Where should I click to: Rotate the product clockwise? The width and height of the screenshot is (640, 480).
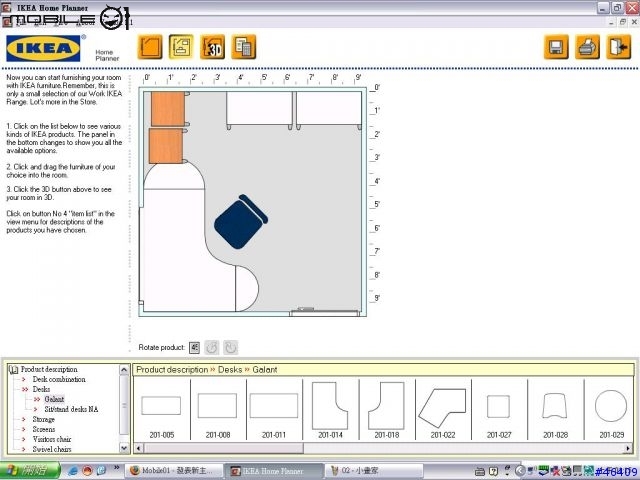231,347
